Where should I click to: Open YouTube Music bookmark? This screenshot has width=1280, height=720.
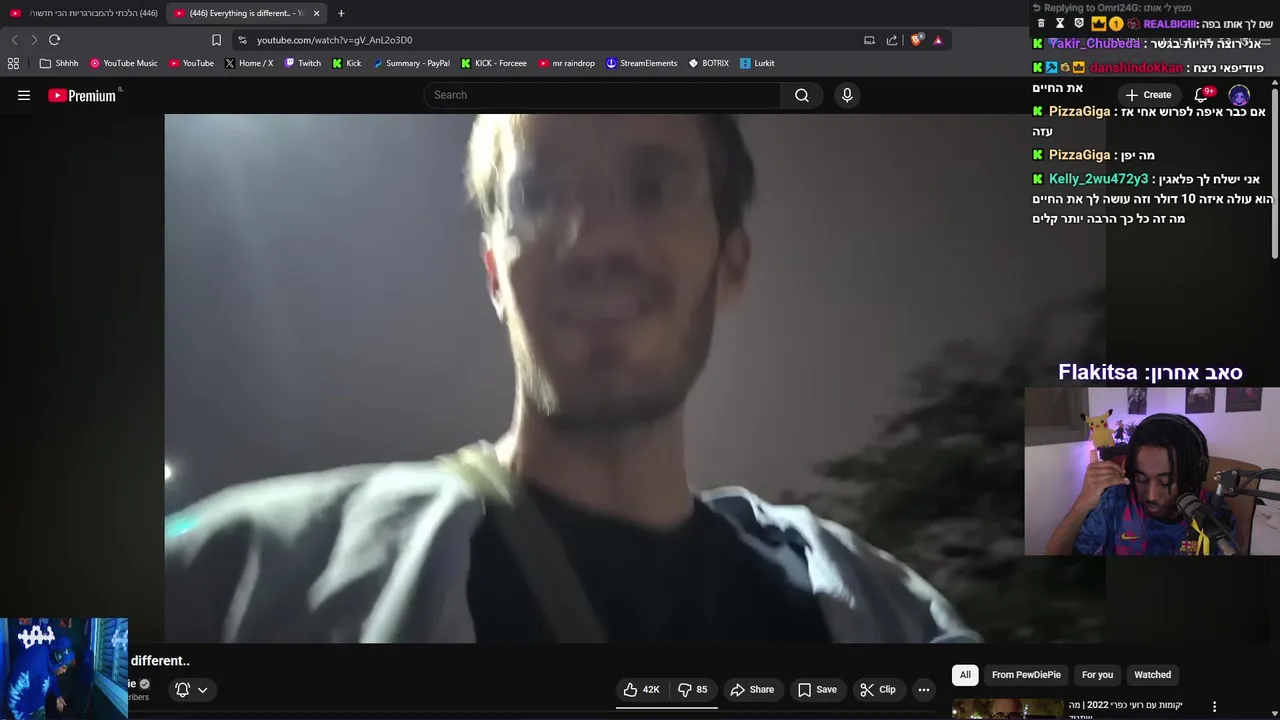point(124,63)
